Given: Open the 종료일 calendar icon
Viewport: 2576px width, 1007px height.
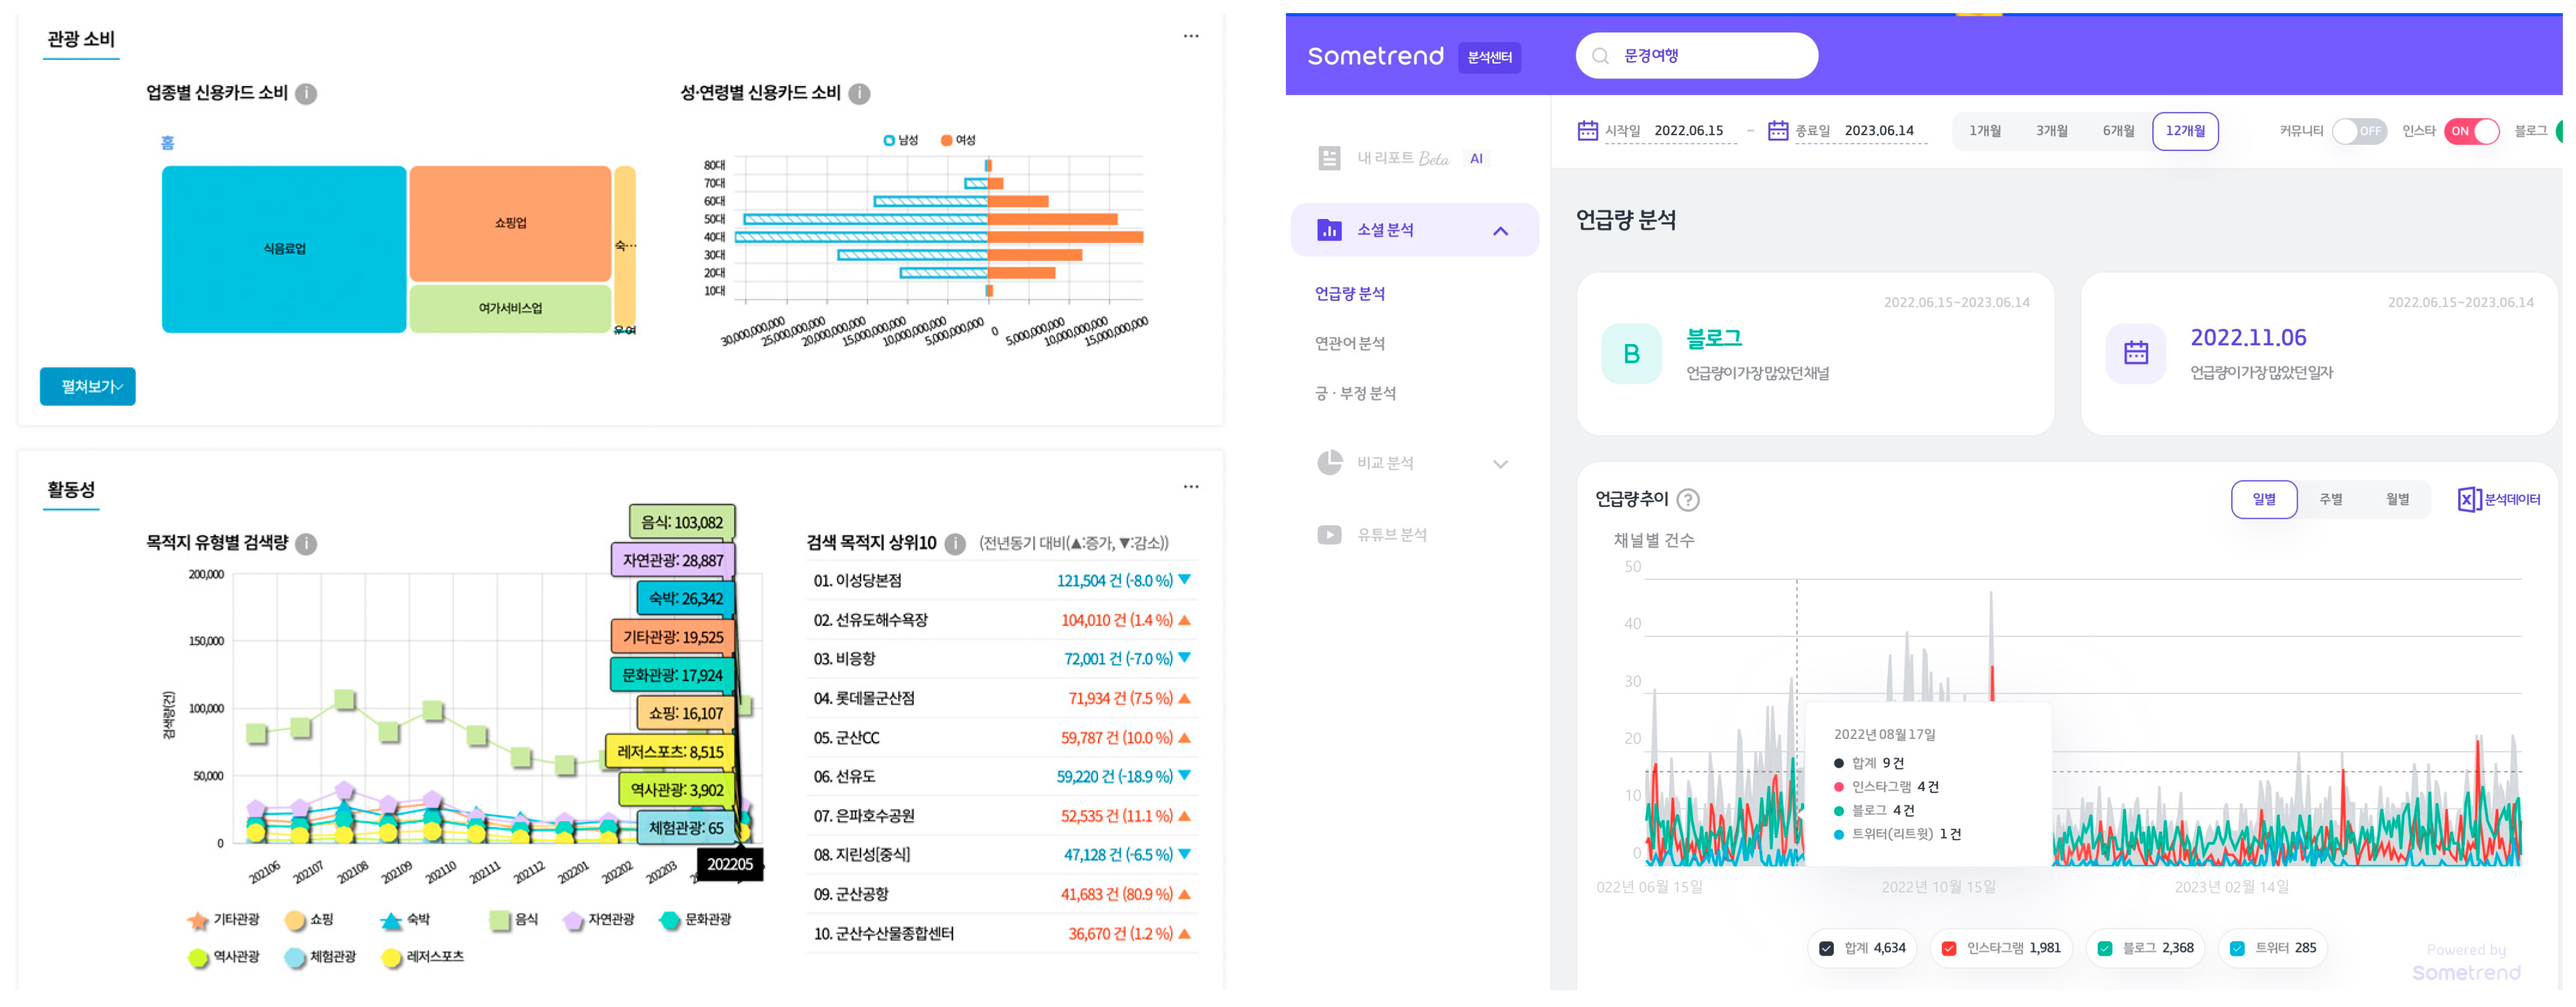Looking at the screenshot, I should 1777,131.
